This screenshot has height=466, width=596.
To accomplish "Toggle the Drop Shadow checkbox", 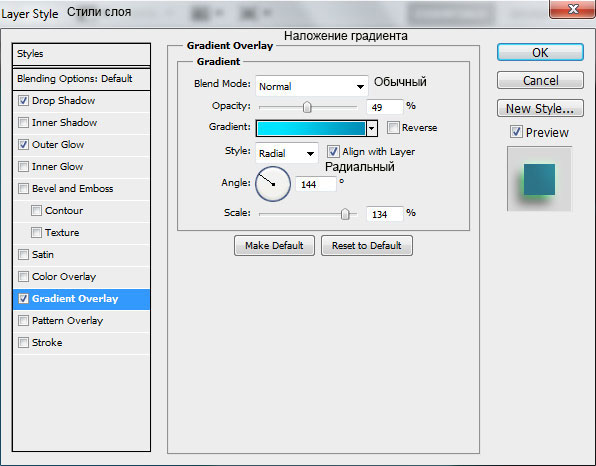I will tap(23, 101).
